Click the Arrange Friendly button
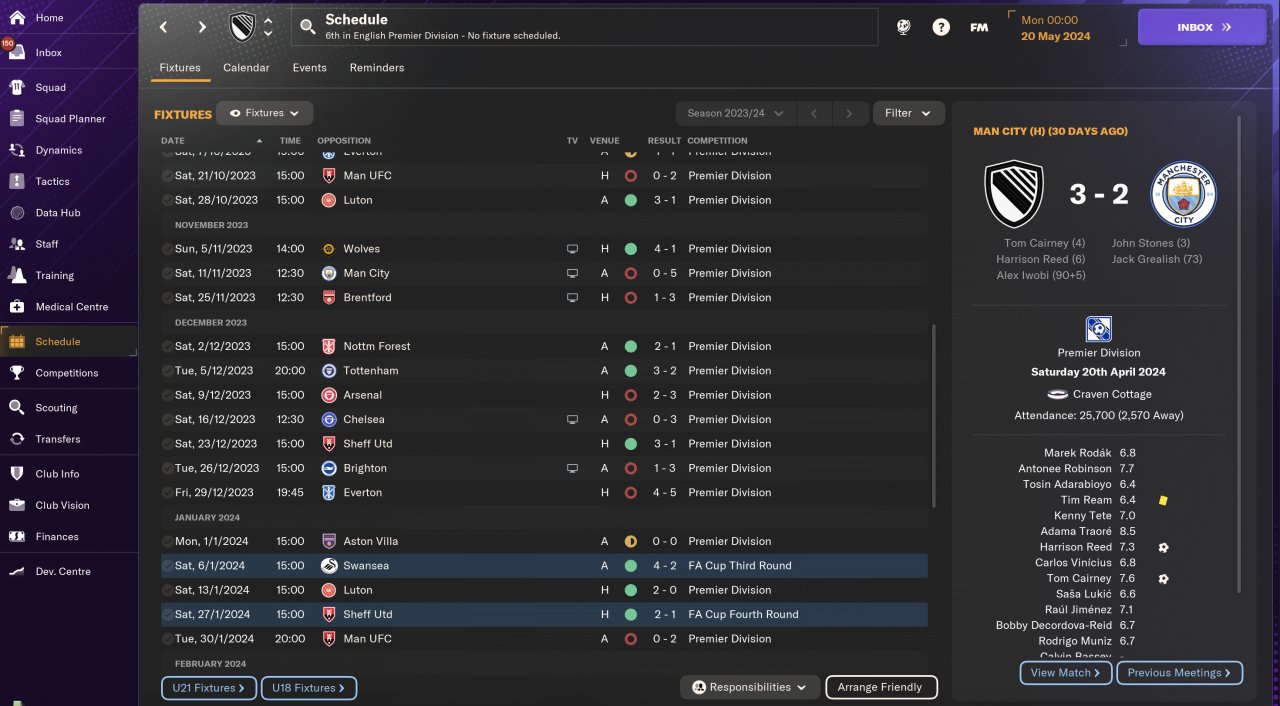This screenshot has height=706, width=1280. [881, 688]
